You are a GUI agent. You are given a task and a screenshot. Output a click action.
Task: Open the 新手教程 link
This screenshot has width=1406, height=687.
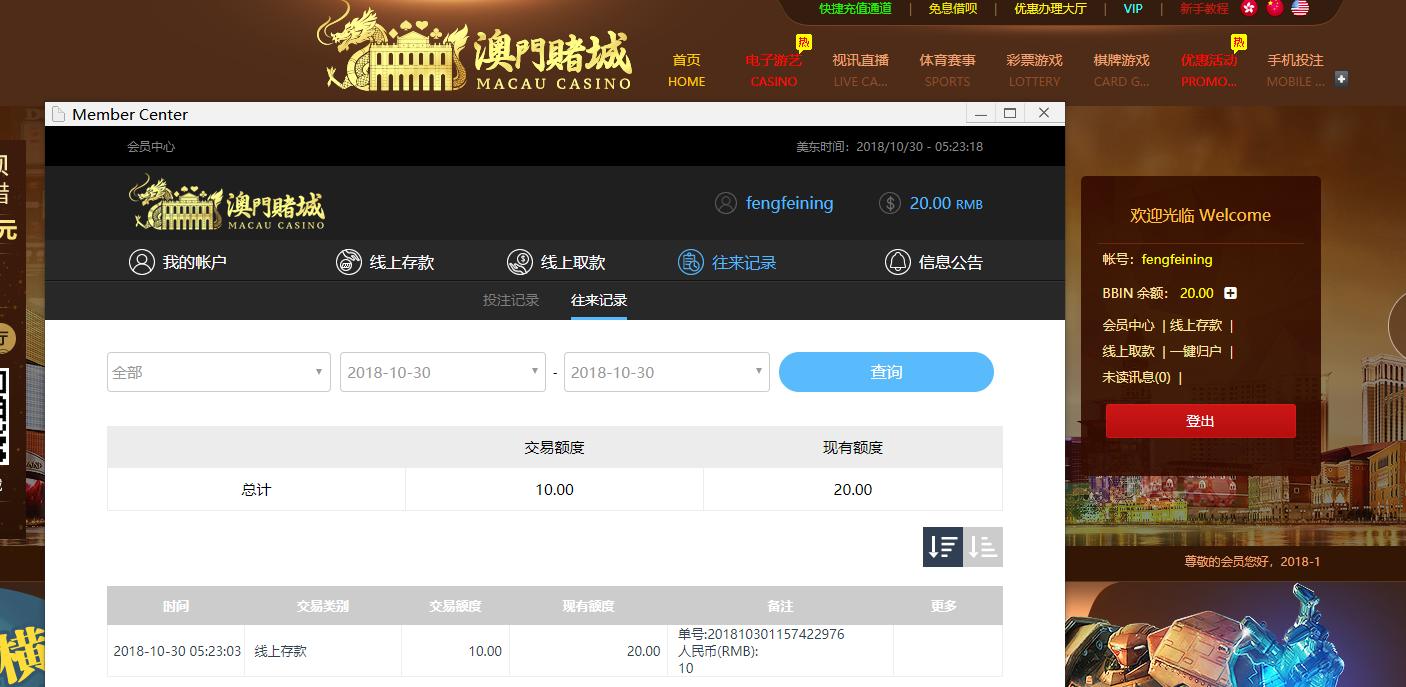pos(1204,8)
